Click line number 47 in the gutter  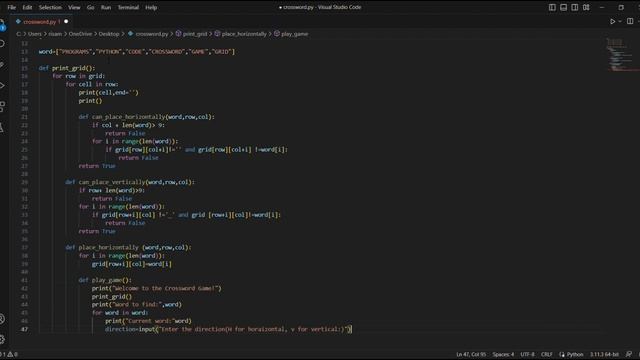tap(24, 329)
